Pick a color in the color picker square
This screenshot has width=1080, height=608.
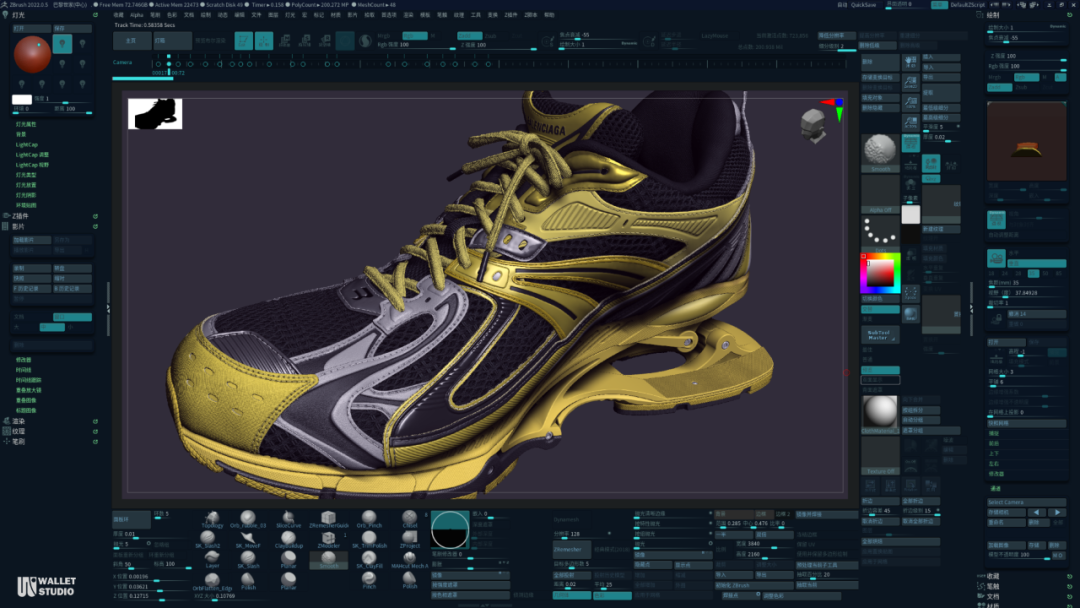click(880, 274)
